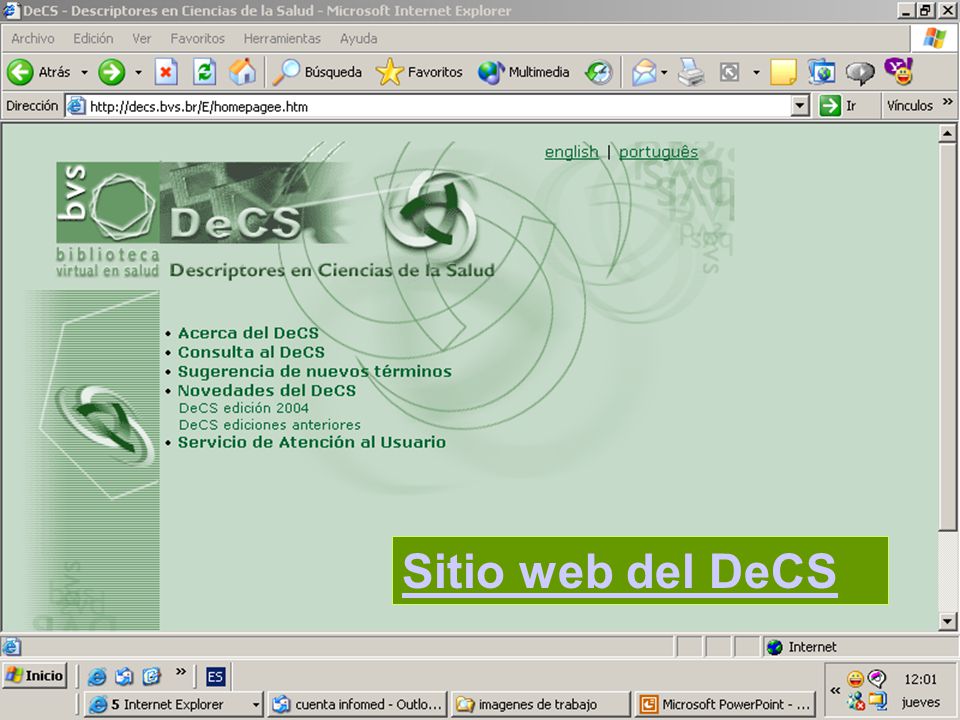Screen dimensions: 960x720
Task: Switch to imagenes de trabajo folder window
Action: [541, 705]
